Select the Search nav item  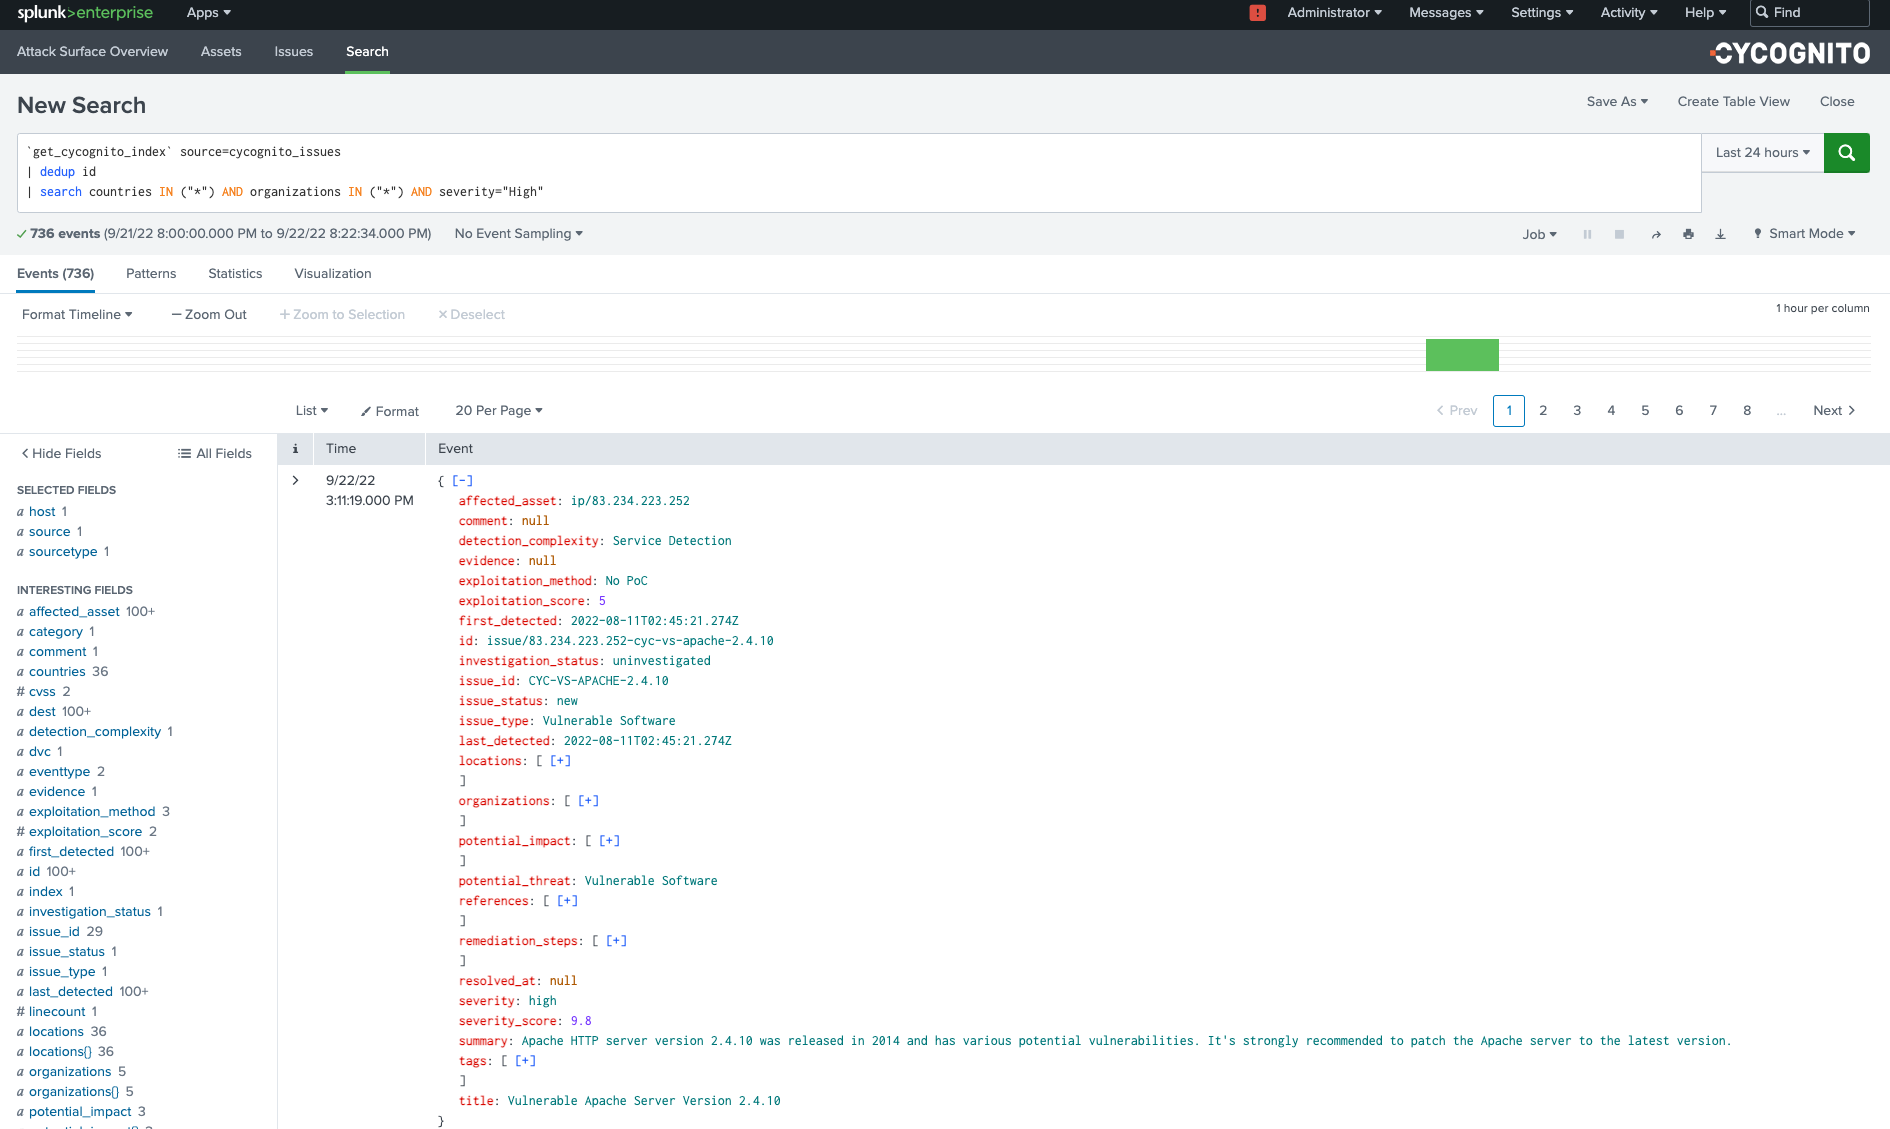(x=367, y=52)
